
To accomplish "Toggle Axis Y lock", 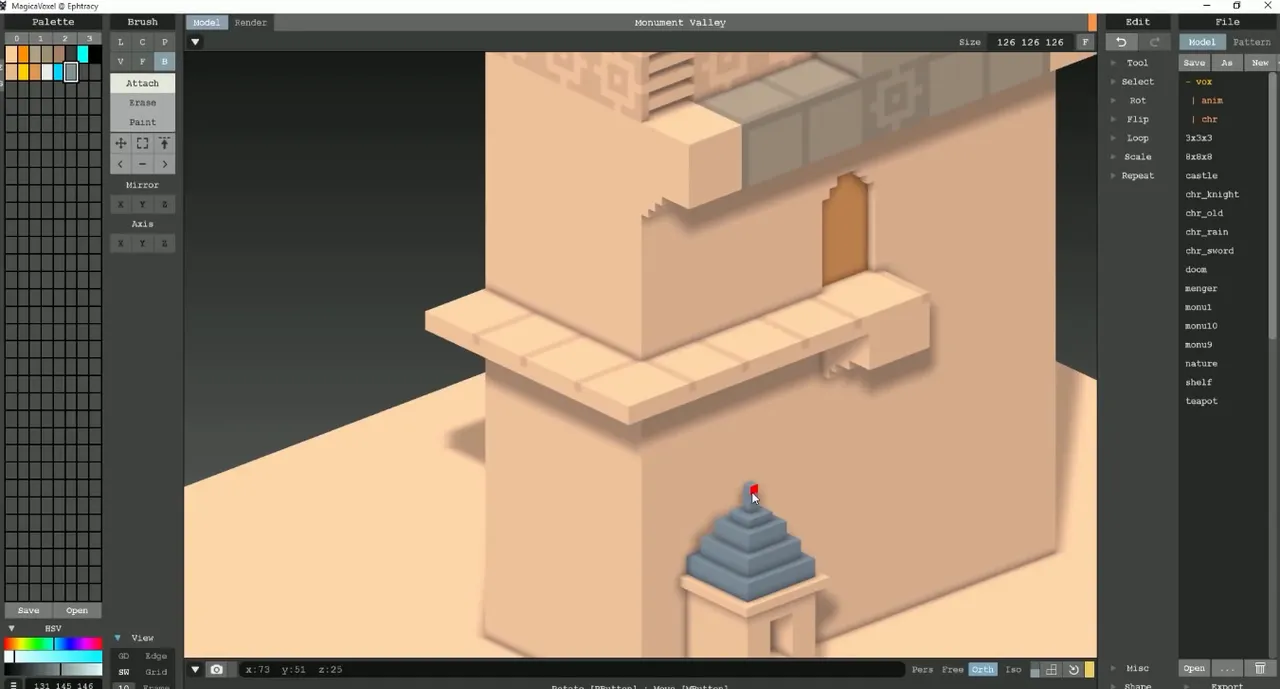I will point(142,243).
